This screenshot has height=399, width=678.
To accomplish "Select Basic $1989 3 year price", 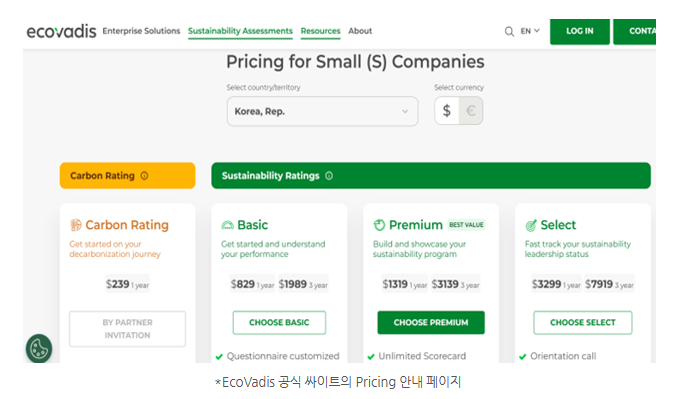I will click(x=303, y=284).
